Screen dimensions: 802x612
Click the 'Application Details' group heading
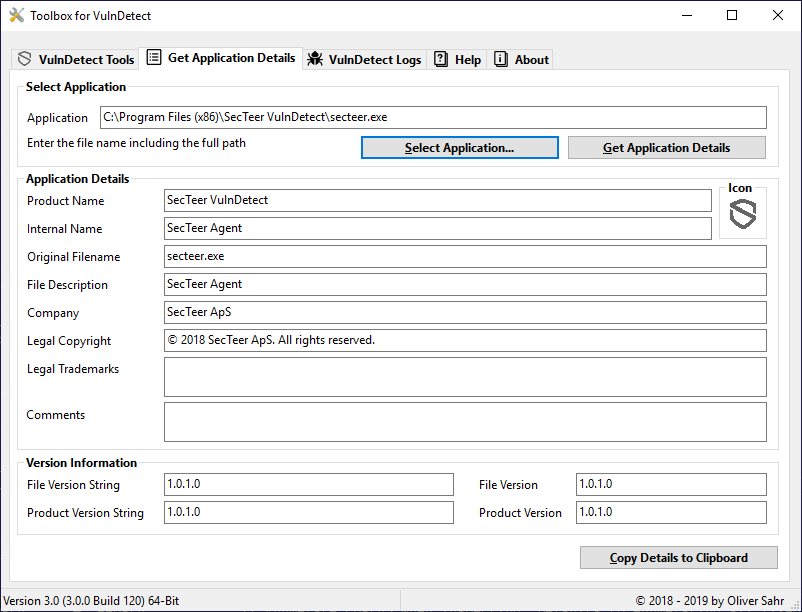coord(78,179)
